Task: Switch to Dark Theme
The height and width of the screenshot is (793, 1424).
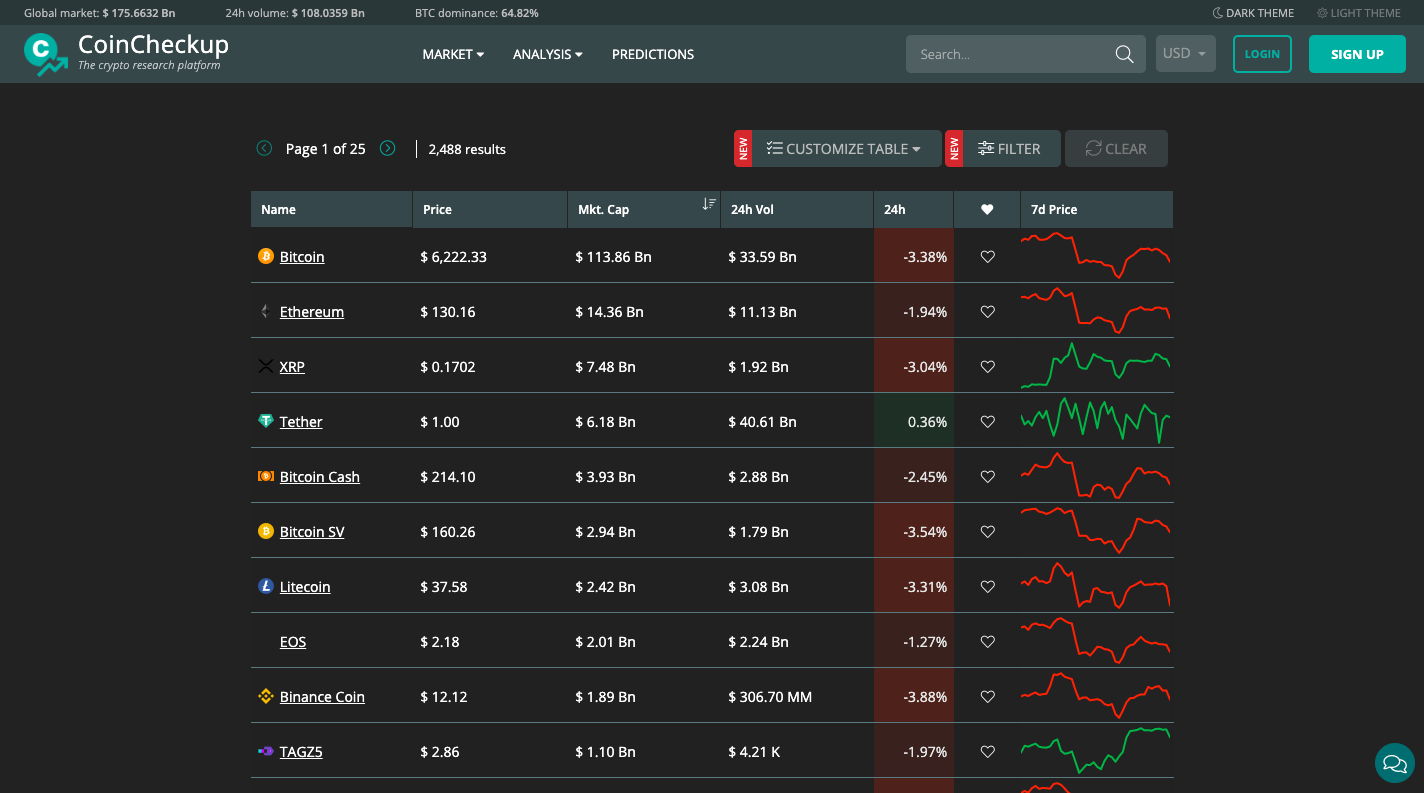Action: coord(1253,13)
